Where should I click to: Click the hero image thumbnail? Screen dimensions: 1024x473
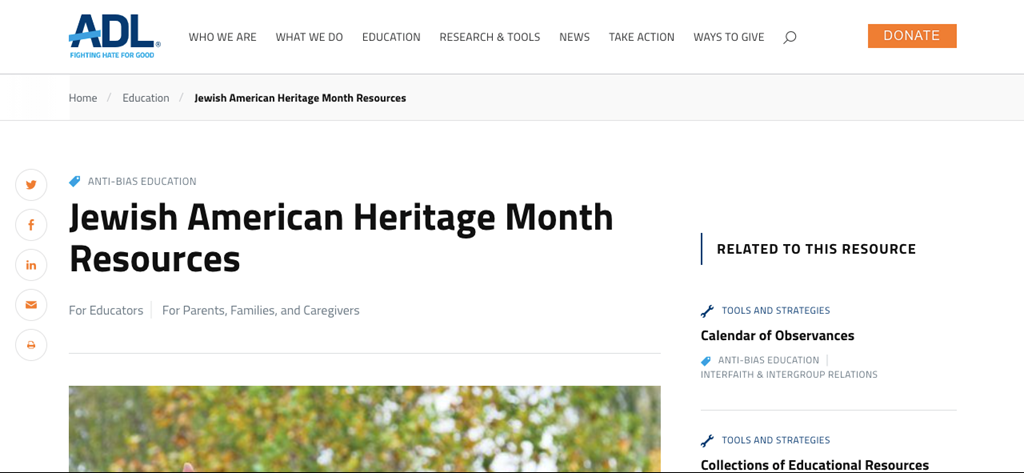pyautogui.click(x=364, y=428)
